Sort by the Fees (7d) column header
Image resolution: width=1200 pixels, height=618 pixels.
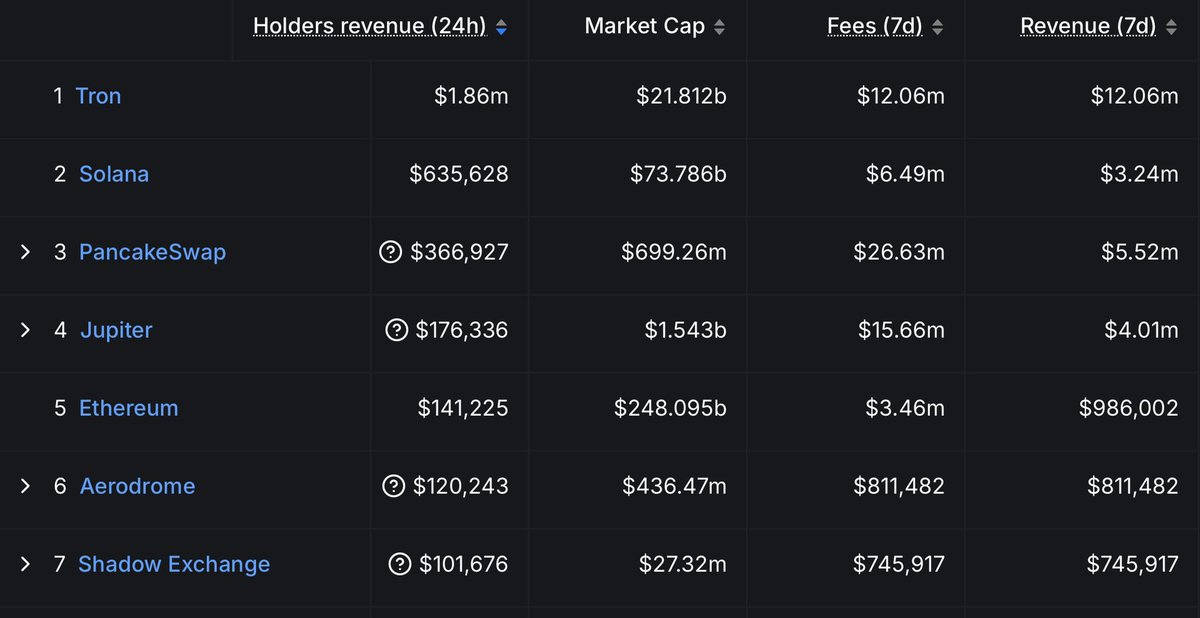[875, 26]
